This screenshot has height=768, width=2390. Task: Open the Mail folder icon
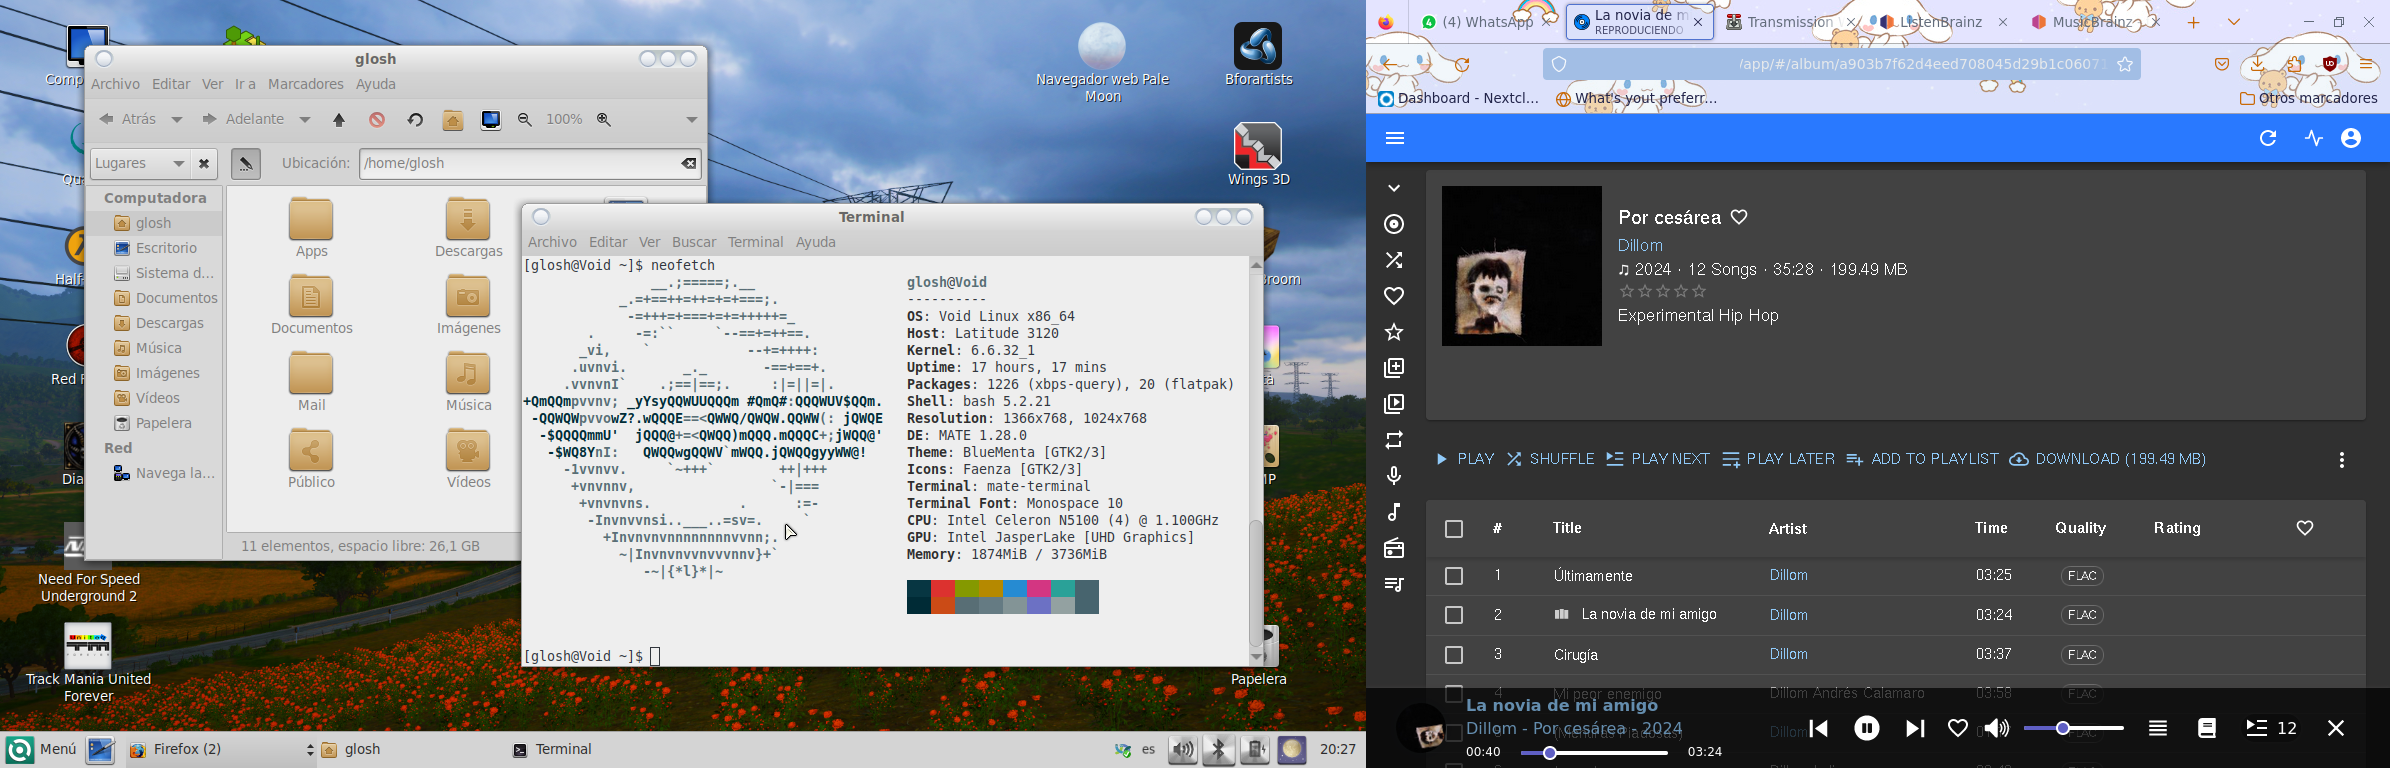tap(311, 373)
